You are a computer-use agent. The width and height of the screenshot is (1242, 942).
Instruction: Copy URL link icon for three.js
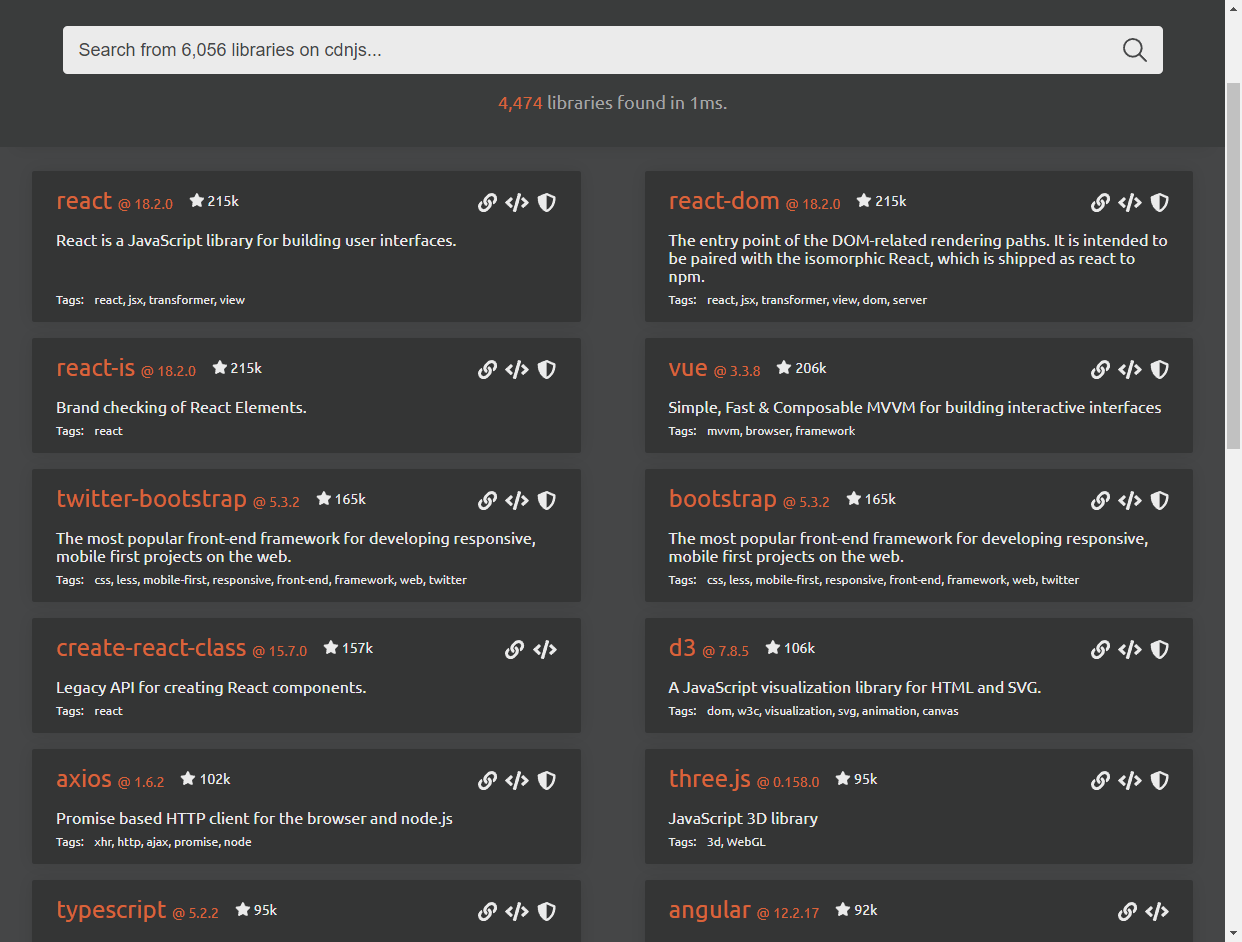[1100, 781]
